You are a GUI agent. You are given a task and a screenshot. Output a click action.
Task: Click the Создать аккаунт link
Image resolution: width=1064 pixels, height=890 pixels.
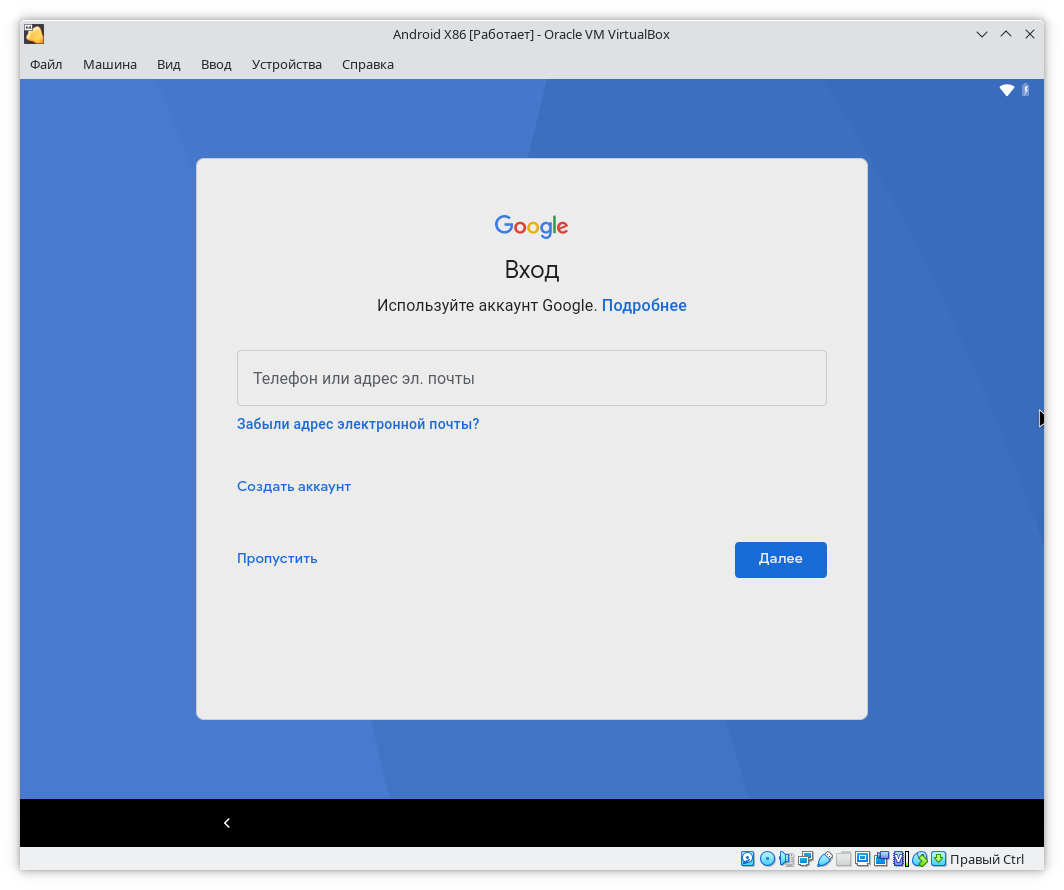(294, 487)
